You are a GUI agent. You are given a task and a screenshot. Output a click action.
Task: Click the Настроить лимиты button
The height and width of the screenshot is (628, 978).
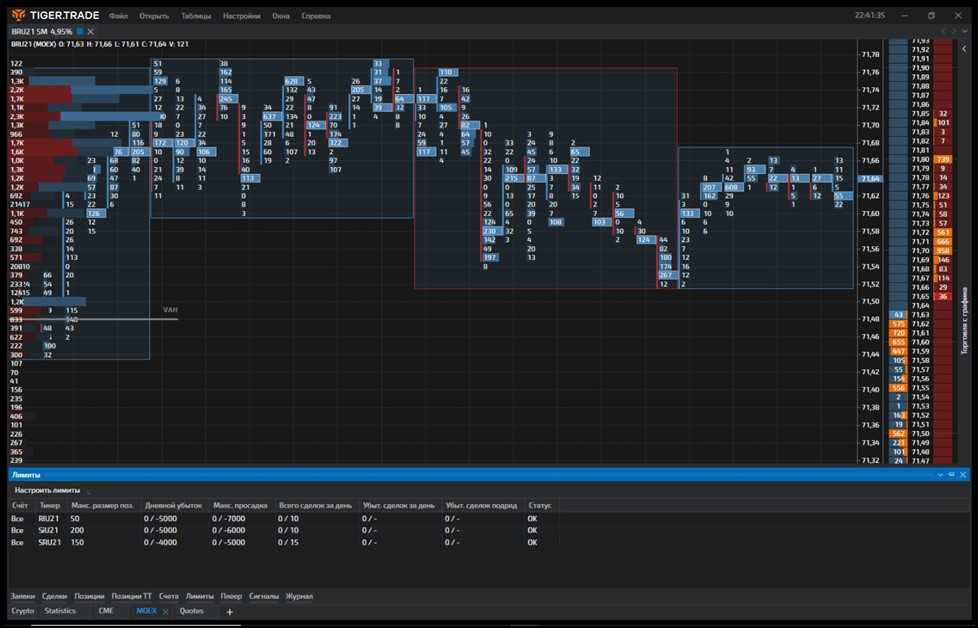tap(46, 490)
